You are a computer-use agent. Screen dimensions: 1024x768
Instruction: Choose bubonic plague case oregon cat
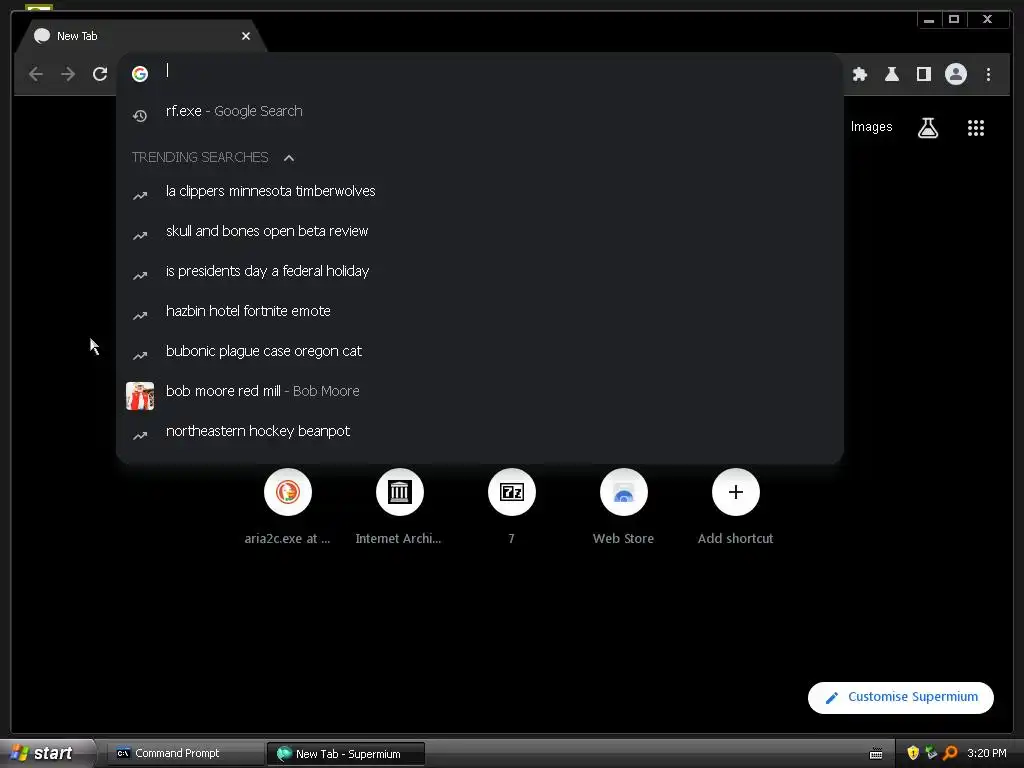tap(479, 351)
